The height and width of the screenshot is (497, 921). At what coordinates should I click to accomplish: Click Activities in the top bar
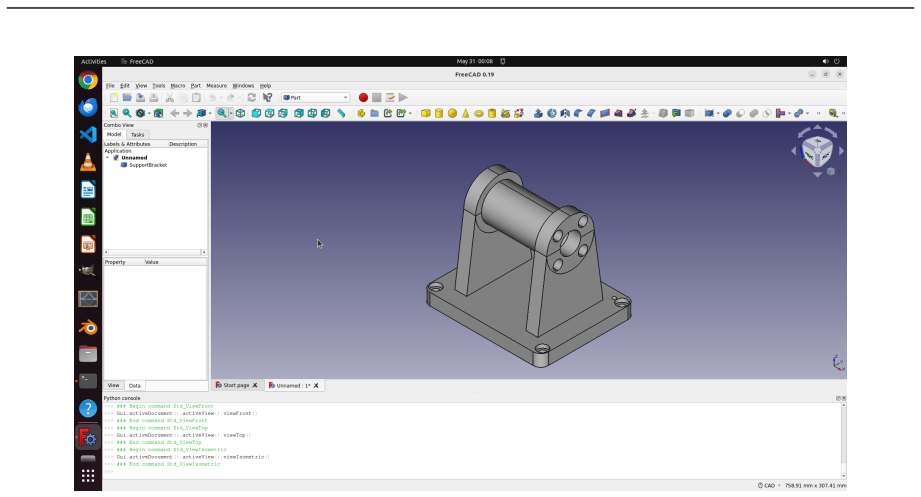93,61
